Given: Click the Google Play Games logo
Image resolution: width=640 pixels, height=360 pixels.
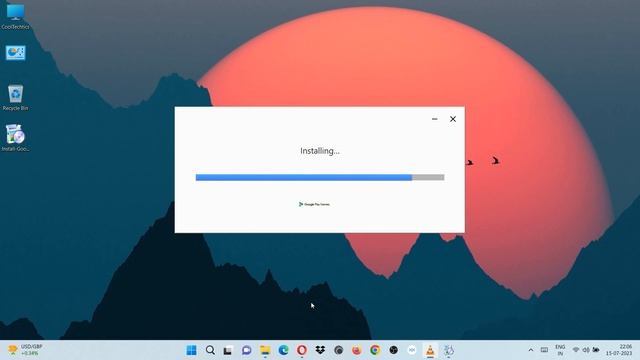Looking at the screenshot, I should [x=314, y=204].
